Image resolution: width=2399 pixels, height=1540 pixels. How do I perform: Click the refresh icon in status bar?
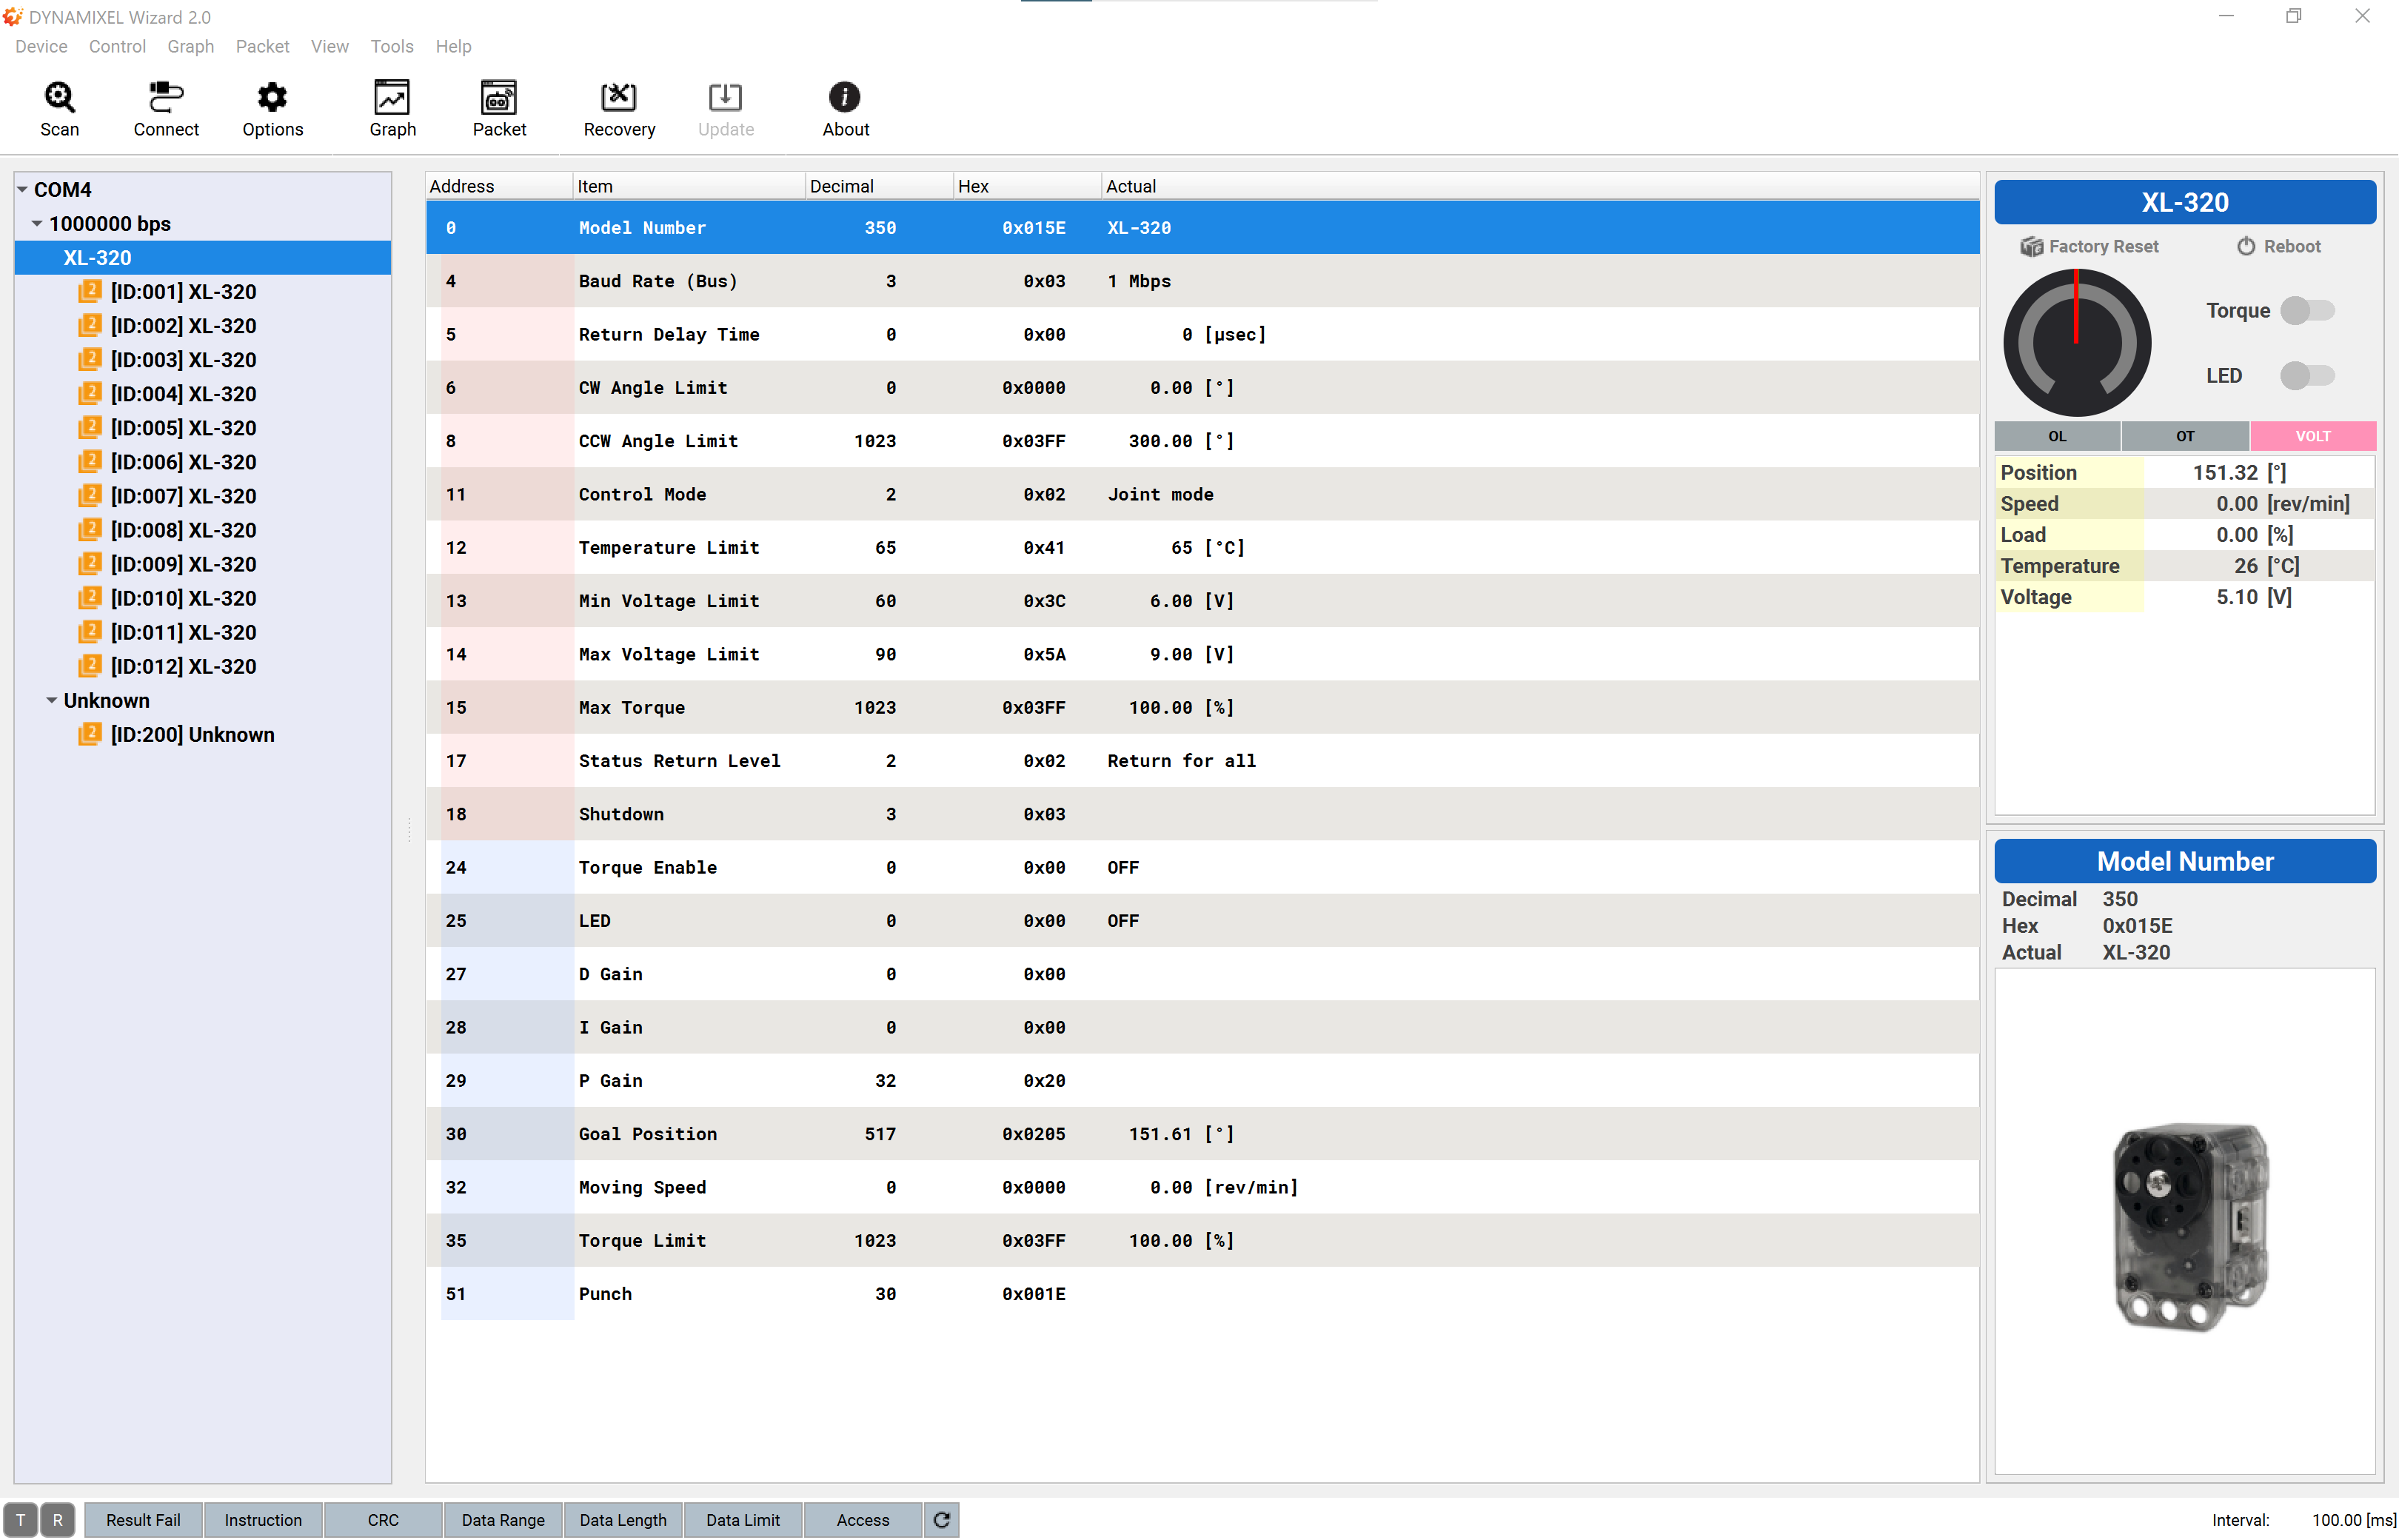(x=942, y=1520)
